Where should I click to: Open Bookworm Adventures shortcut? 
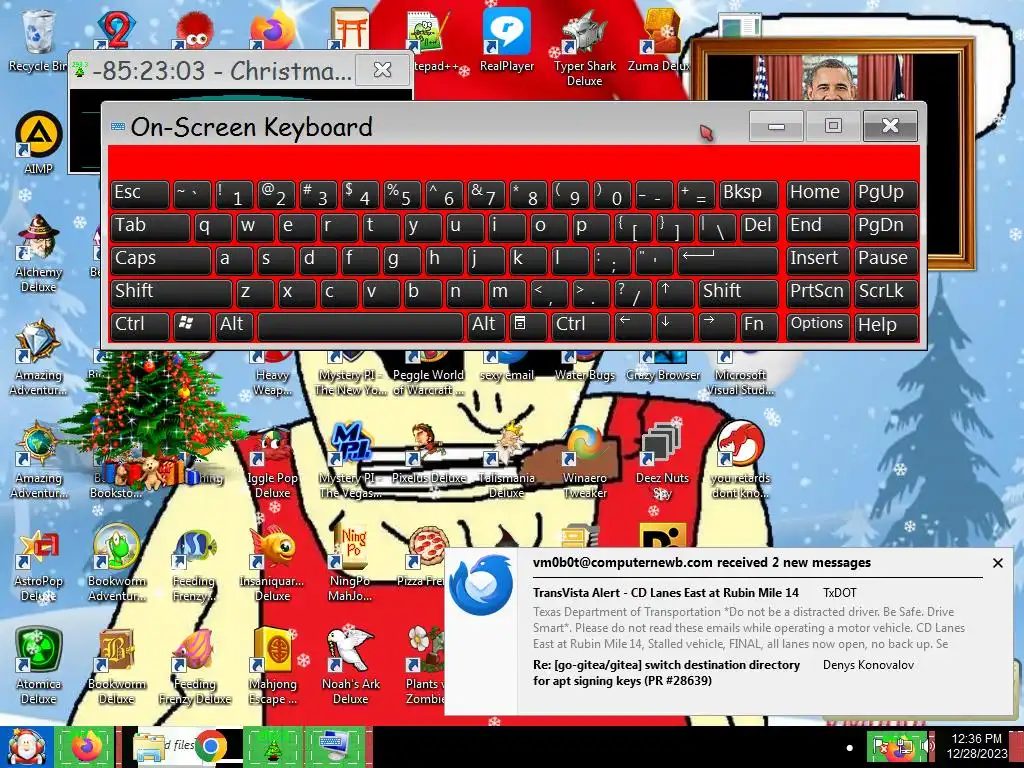tap(116, 563)
